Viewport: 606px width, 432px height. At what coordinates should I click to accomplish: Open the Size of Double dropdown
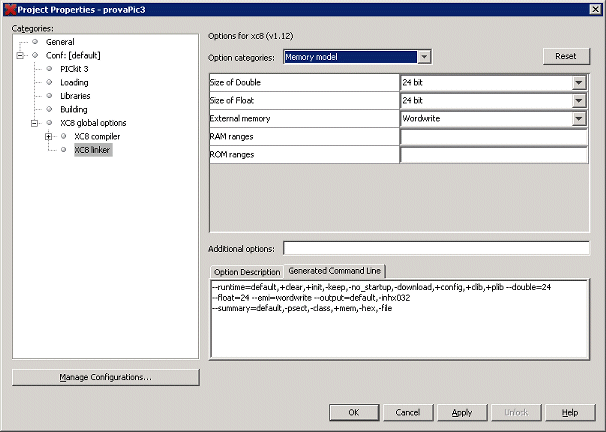(579, 83)
